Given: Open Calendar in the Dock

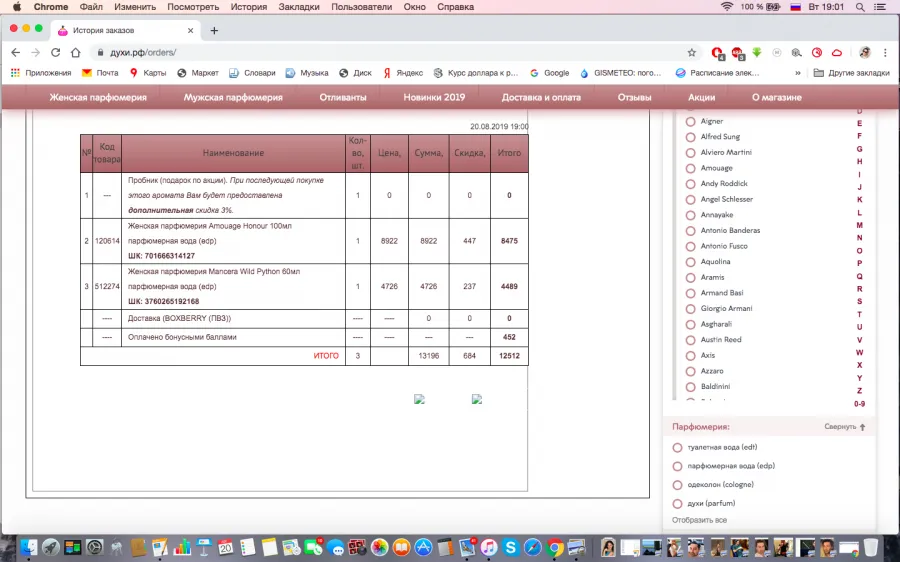Looking at the screenshot, I should click(226, 547).
